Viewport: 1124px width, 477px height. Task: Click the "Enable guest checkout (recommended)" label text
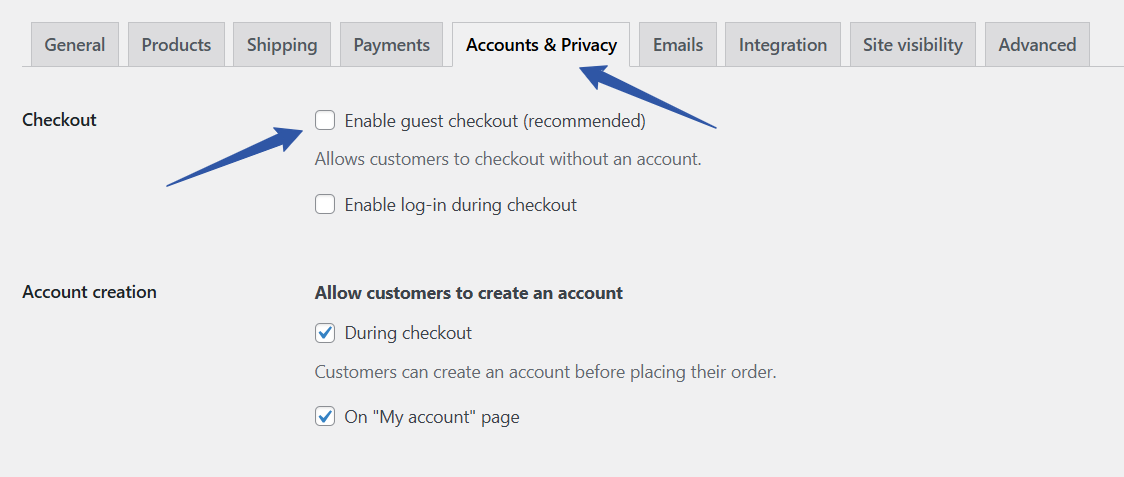tap(495, 121)
